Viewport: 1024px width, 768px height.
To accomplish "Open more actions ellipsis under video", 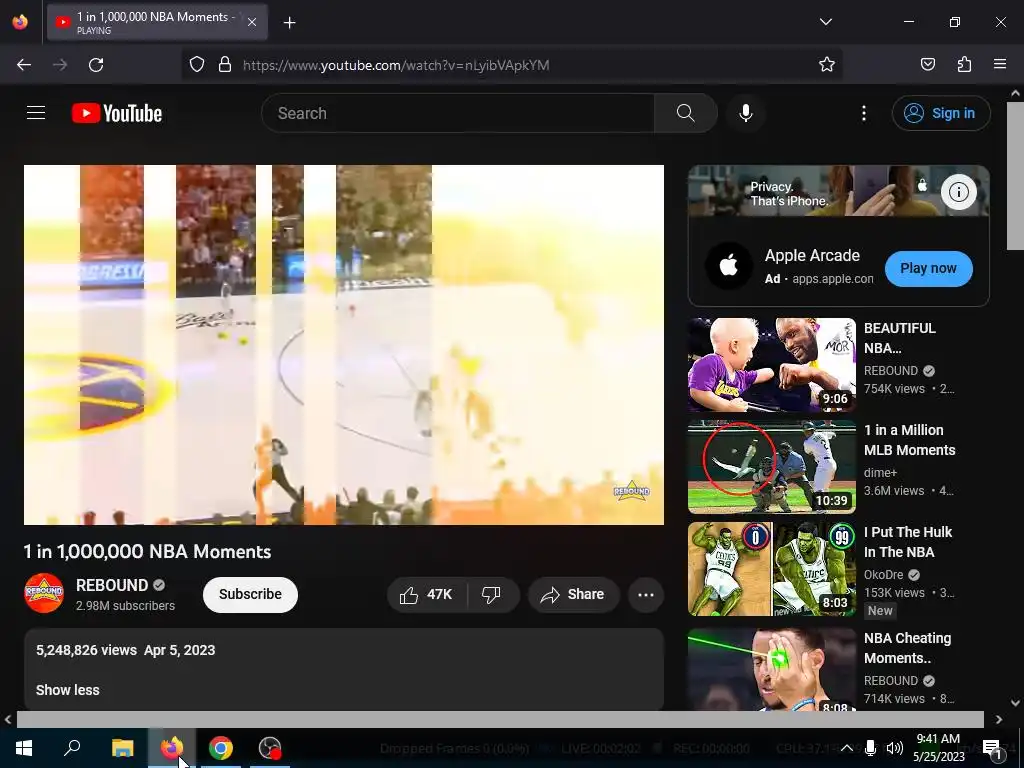I will (x=646, y=595).
